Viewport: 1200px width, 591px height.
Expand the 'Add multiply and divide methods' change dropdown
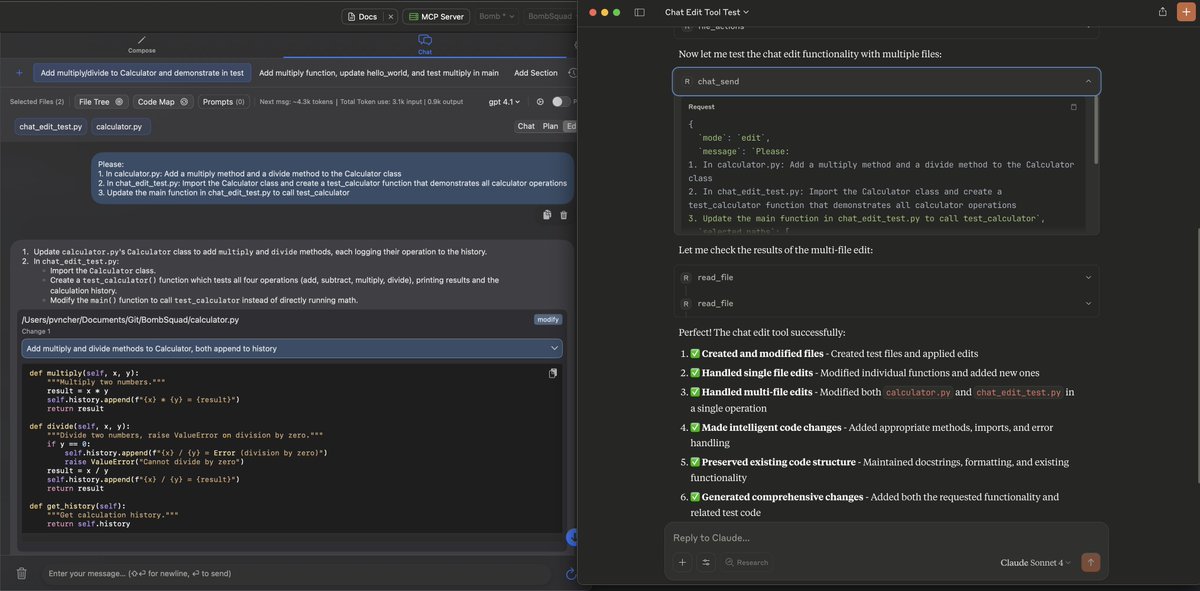(292, 348)
